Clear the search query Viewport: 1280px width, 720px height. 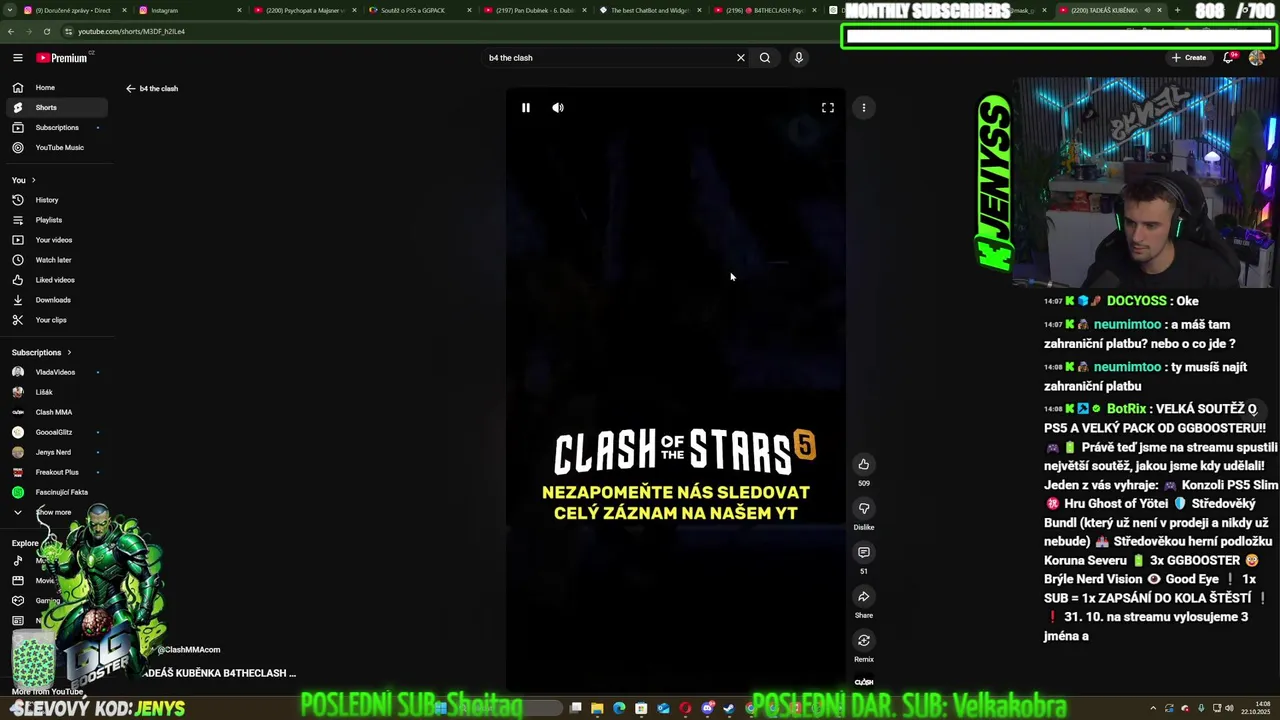741,58
